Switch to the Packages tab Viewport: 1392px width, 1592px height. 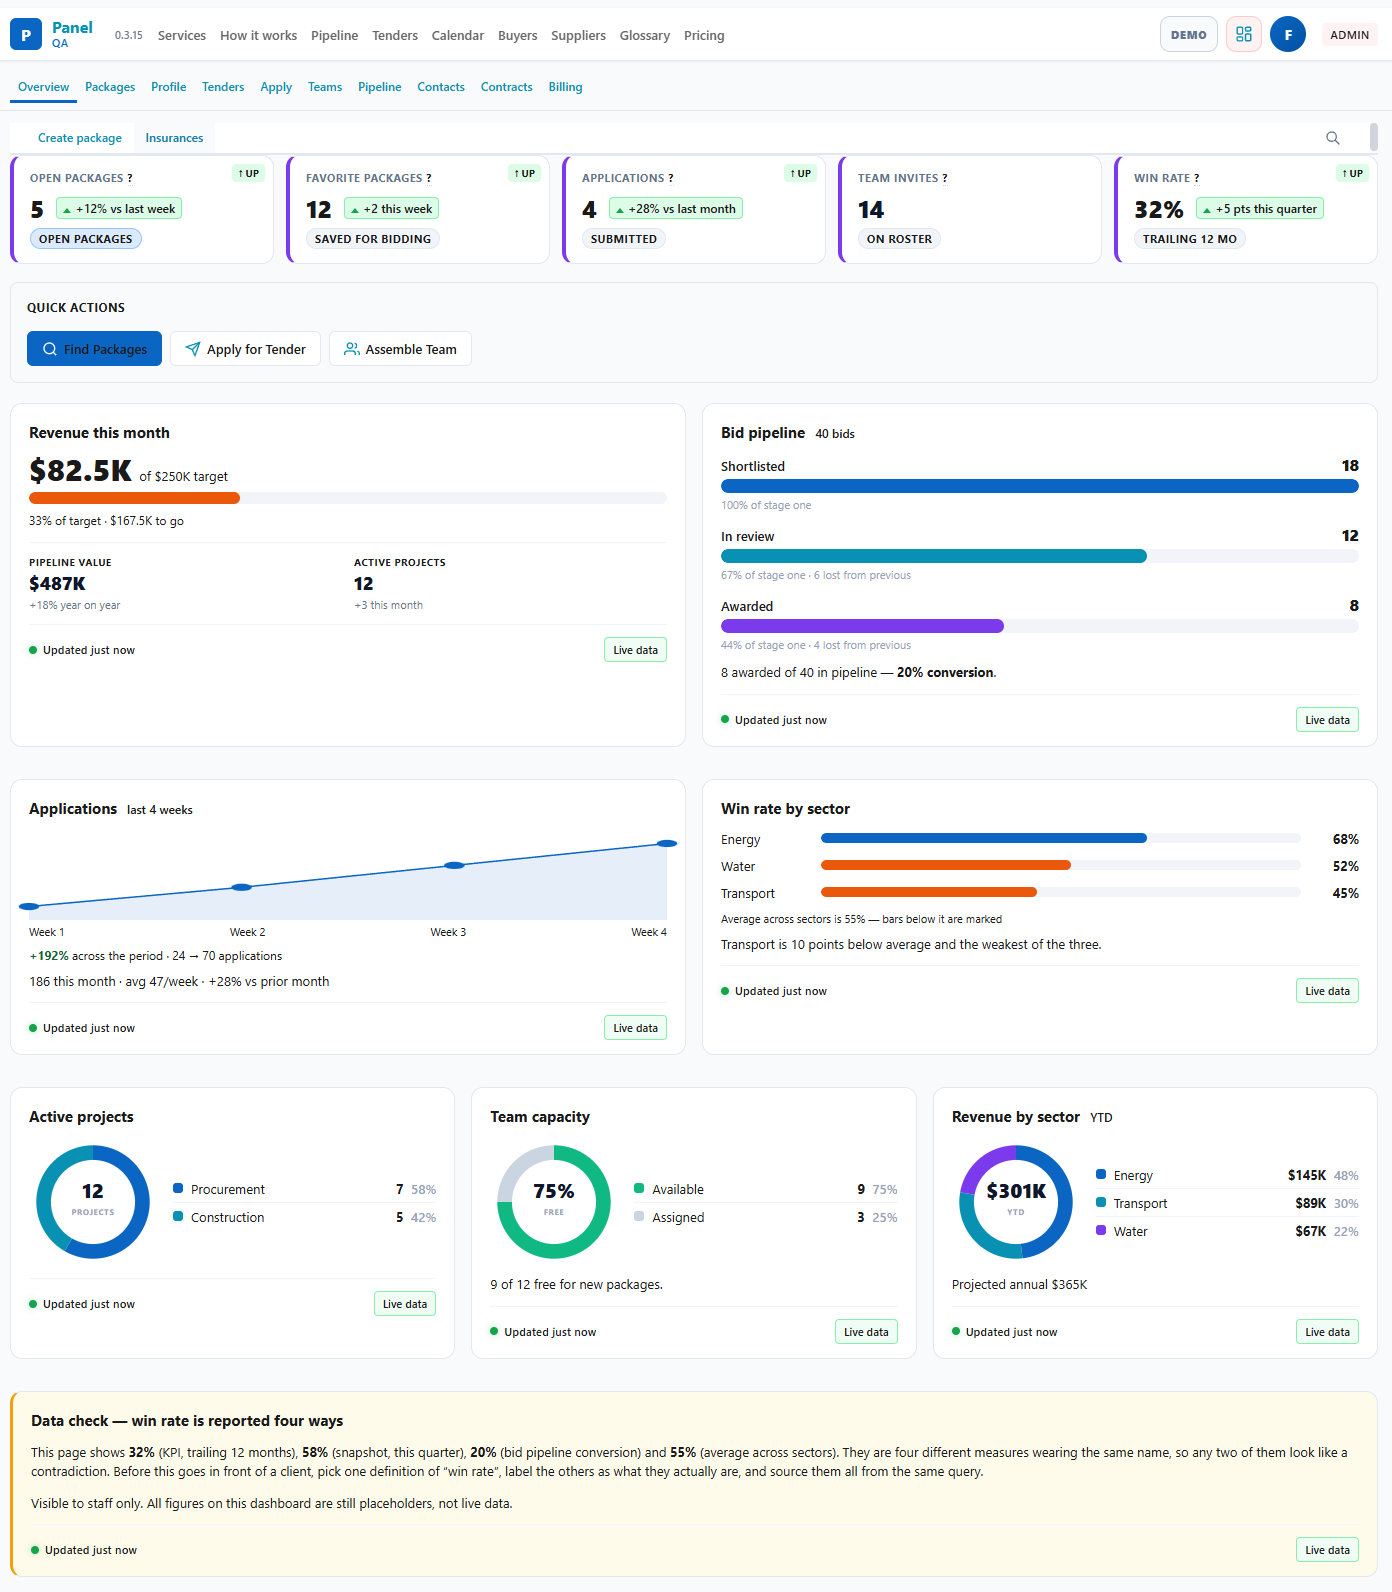tap(110, 87)
